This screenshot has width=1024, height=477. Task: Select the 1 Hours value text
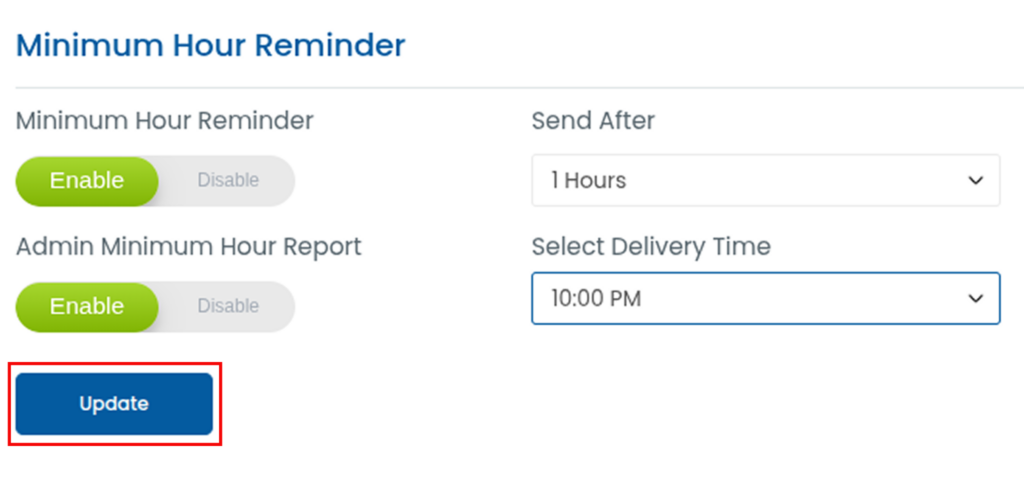coord(589,181)
